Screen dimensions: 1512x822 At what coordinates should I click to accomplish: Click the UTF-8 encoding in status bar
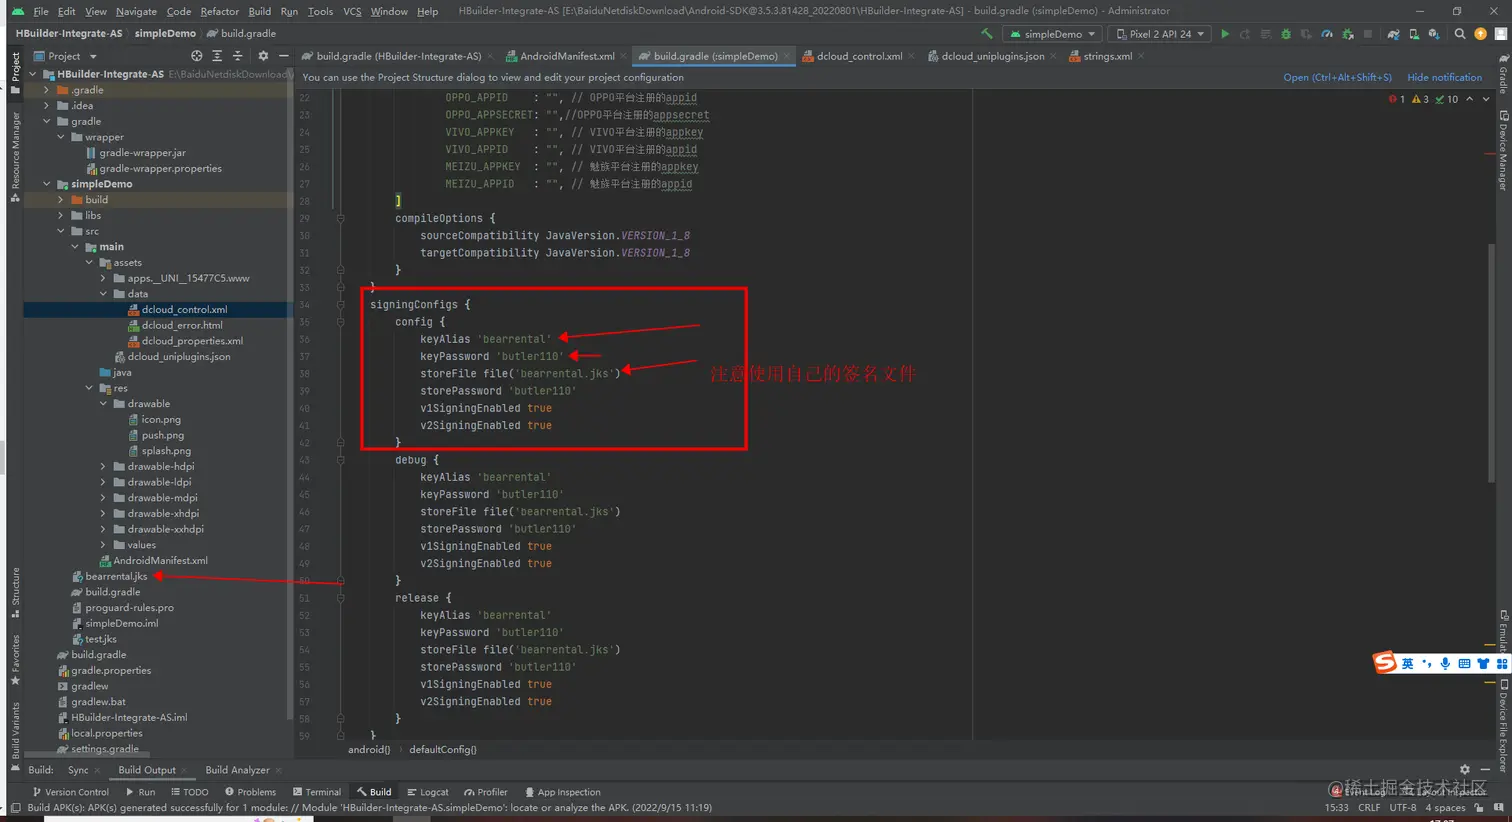1403,807
